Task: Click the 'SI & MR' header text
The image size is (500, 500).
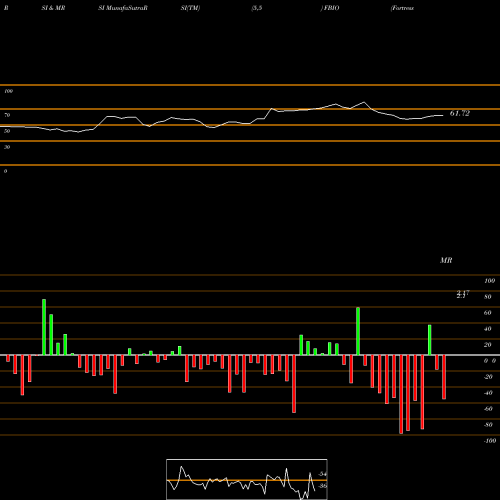Action: pyautogui.click(x=53, y=8)
